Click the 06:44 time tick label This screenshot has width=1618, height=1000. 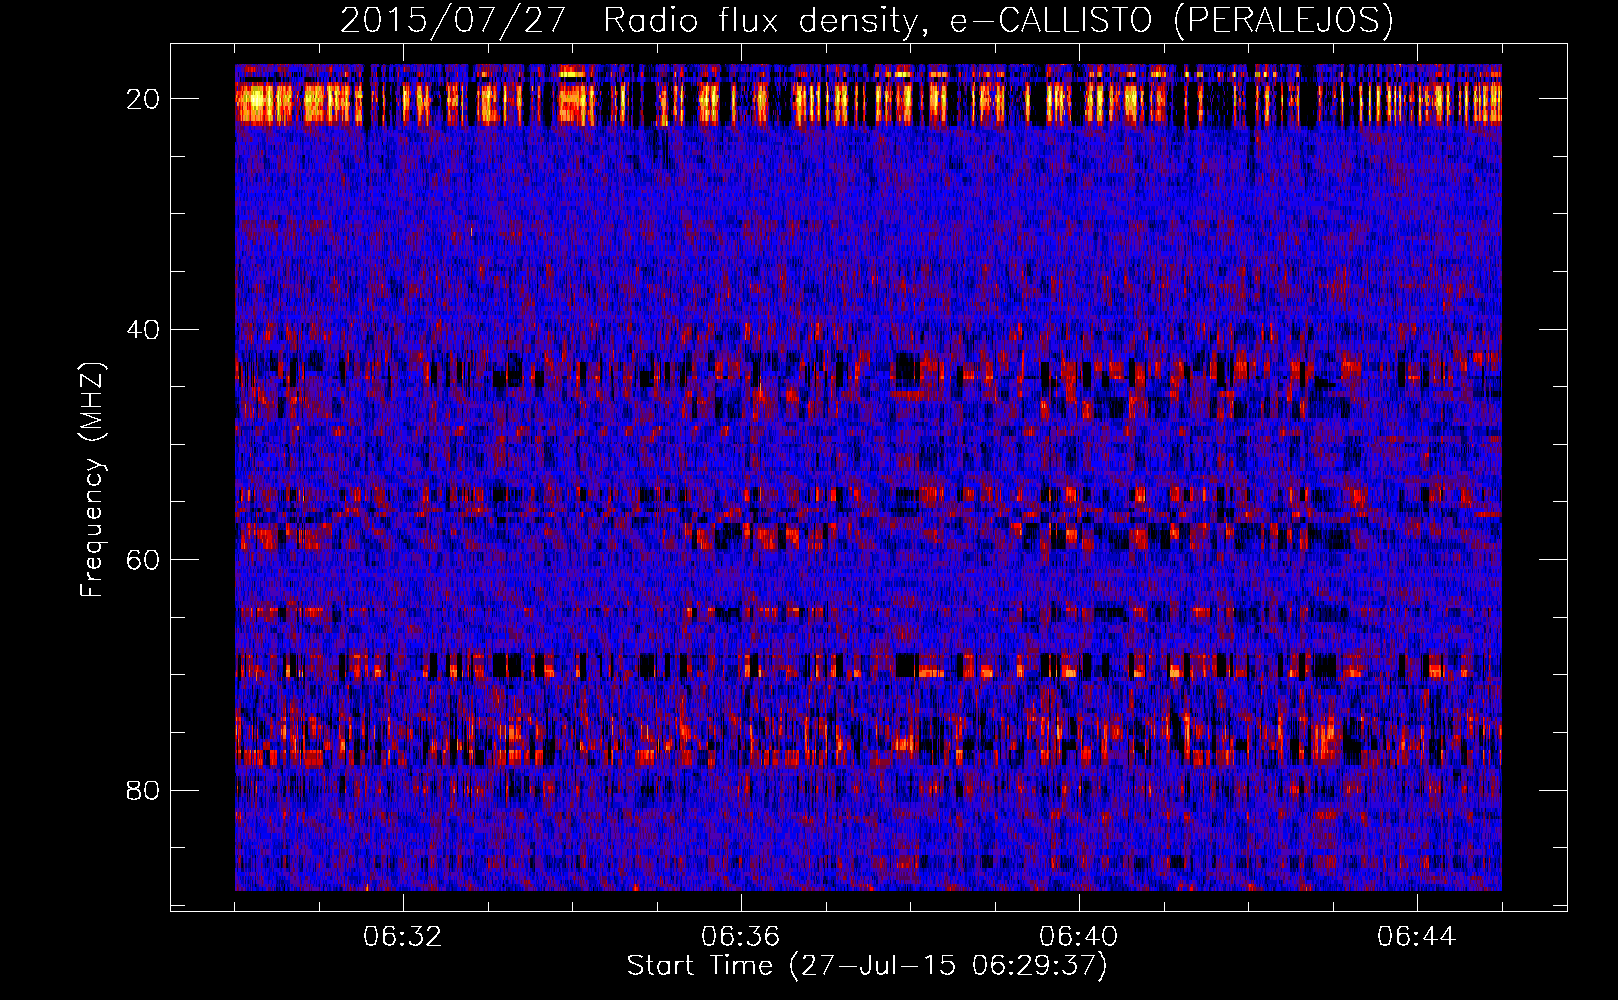1416,937
